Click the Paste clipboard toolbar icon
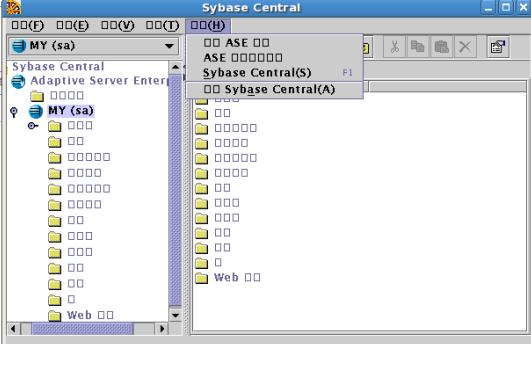The height and width of the screenshot is (384, 531). pyautogui.click(x=441, y=47)
